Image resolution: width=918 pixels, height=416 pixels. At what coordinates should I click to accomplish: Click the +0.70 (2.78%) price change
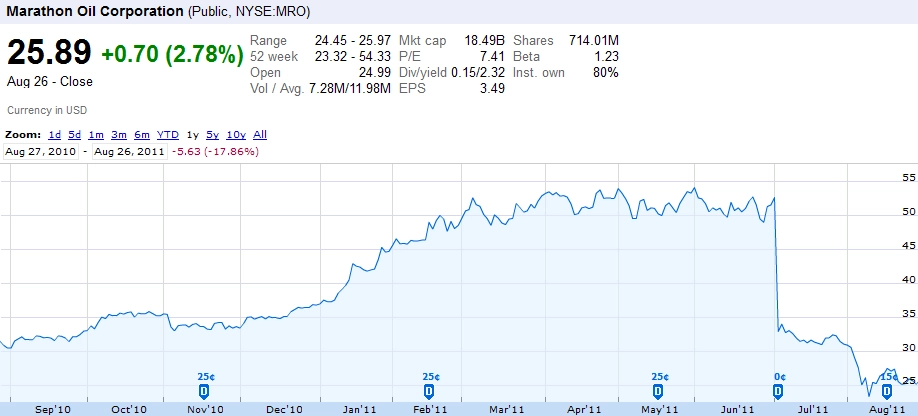point(172,54)
